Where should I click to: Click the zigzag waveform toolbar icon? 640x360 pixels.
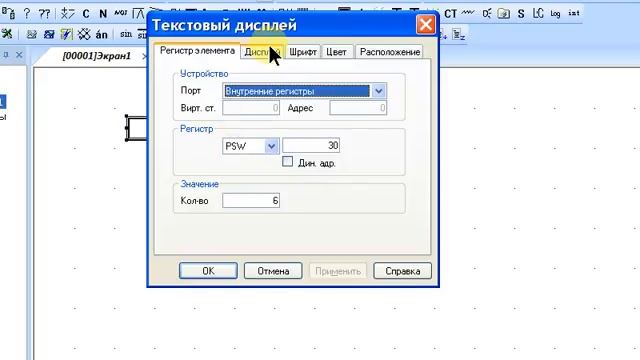coord(468,13)
